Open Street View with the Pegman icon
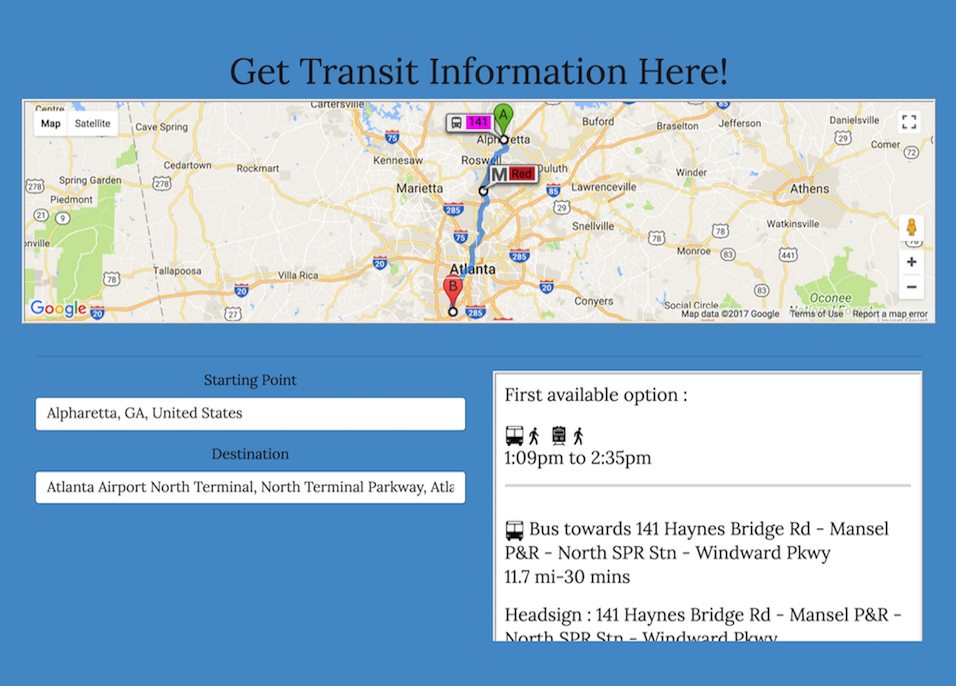Image resolution: width=956 pixels, height=686 pixels. pos(911,228)
